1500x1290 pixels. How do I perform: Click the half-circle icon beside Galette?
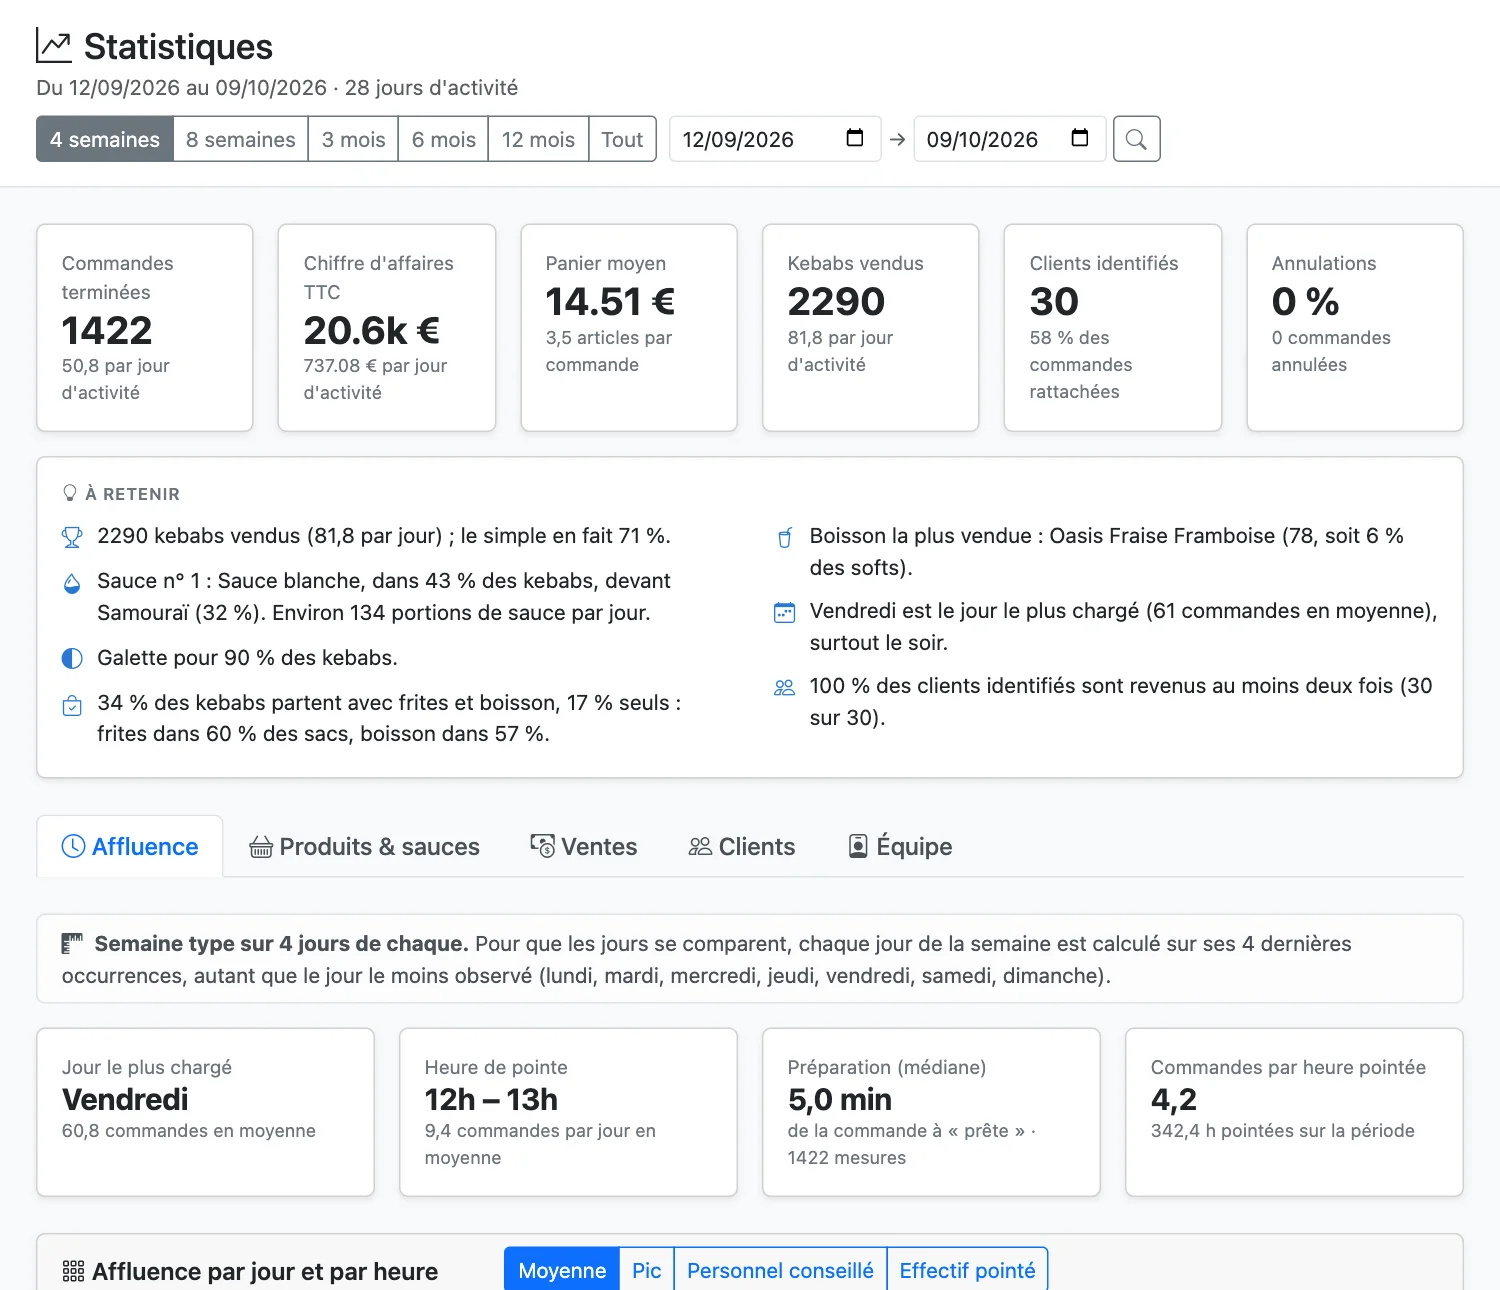(72, 658)
